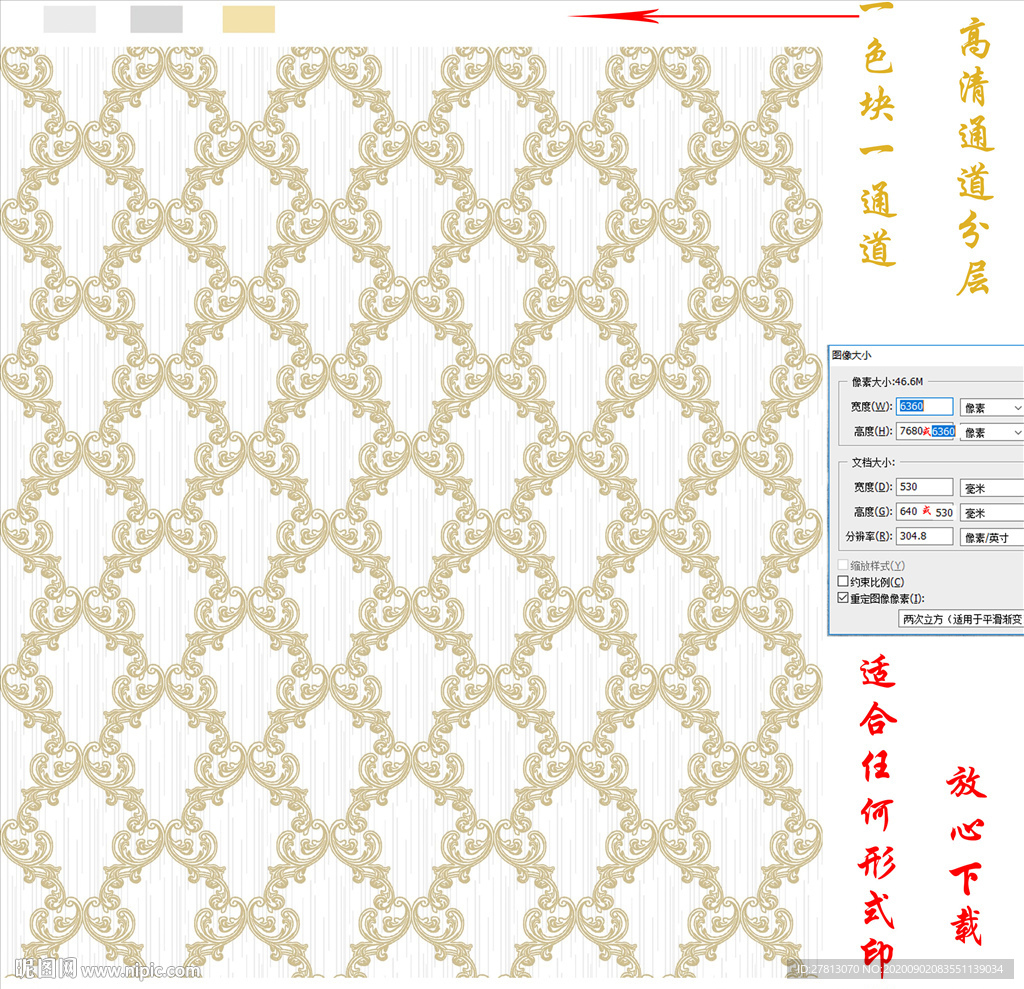Open the 像素/英寸 resolution unit dropdown
Image resolution: width=1024 pixels, height=989 pixels.
[x=991, y=538]
